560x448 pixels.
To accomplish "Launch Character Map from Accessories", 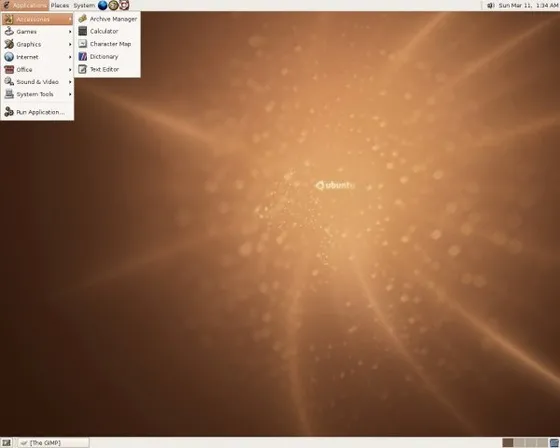I will tap(107, 44).
